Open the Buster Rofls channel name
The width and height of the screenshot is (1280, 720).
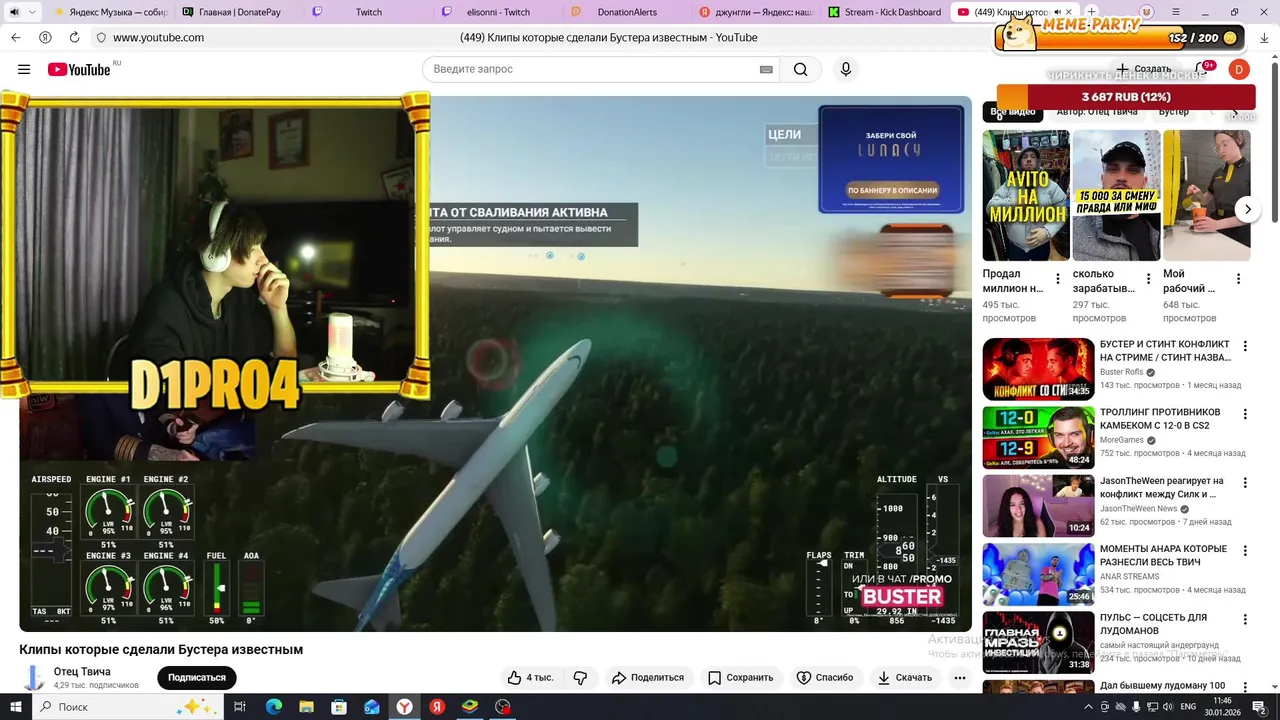[1121, 372]
